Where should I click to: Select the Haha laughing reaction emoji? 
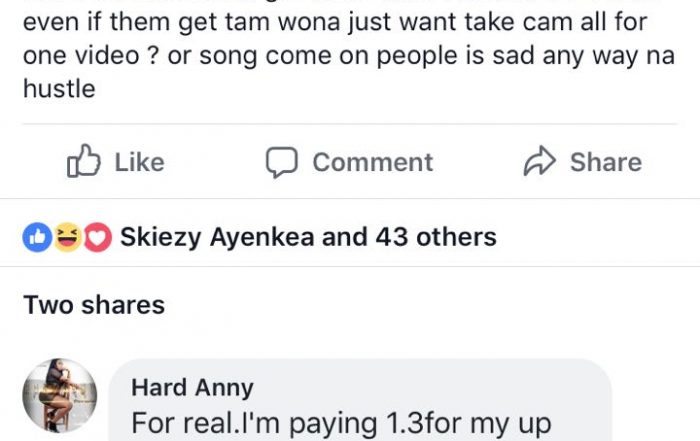(x=66, y=238)
